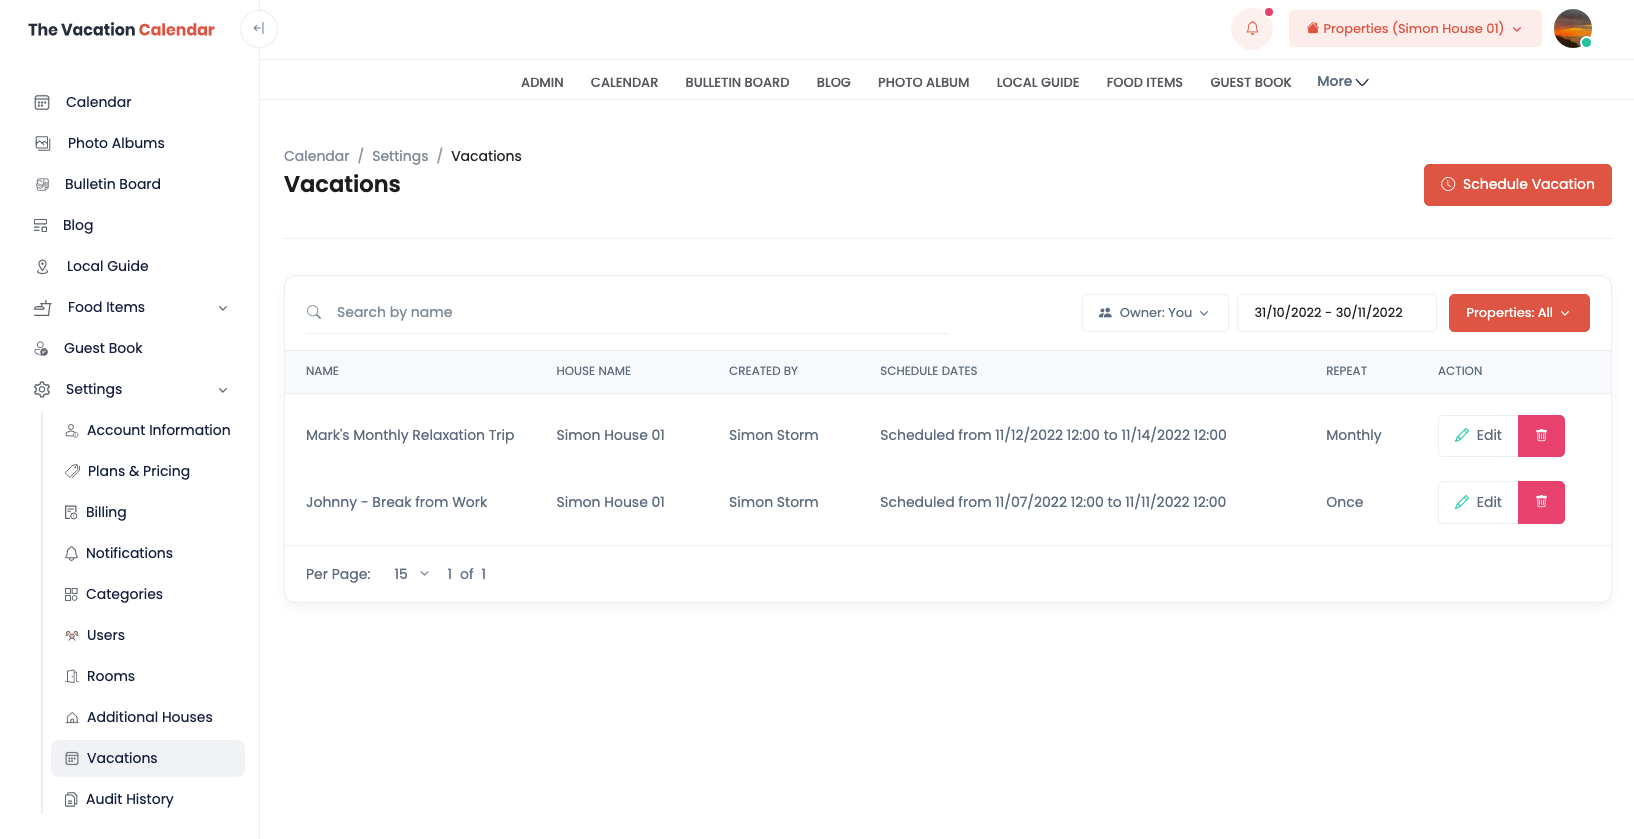Open the Properties: All dropdown
1634x839 pixels.
click(x=1518, y=313)
